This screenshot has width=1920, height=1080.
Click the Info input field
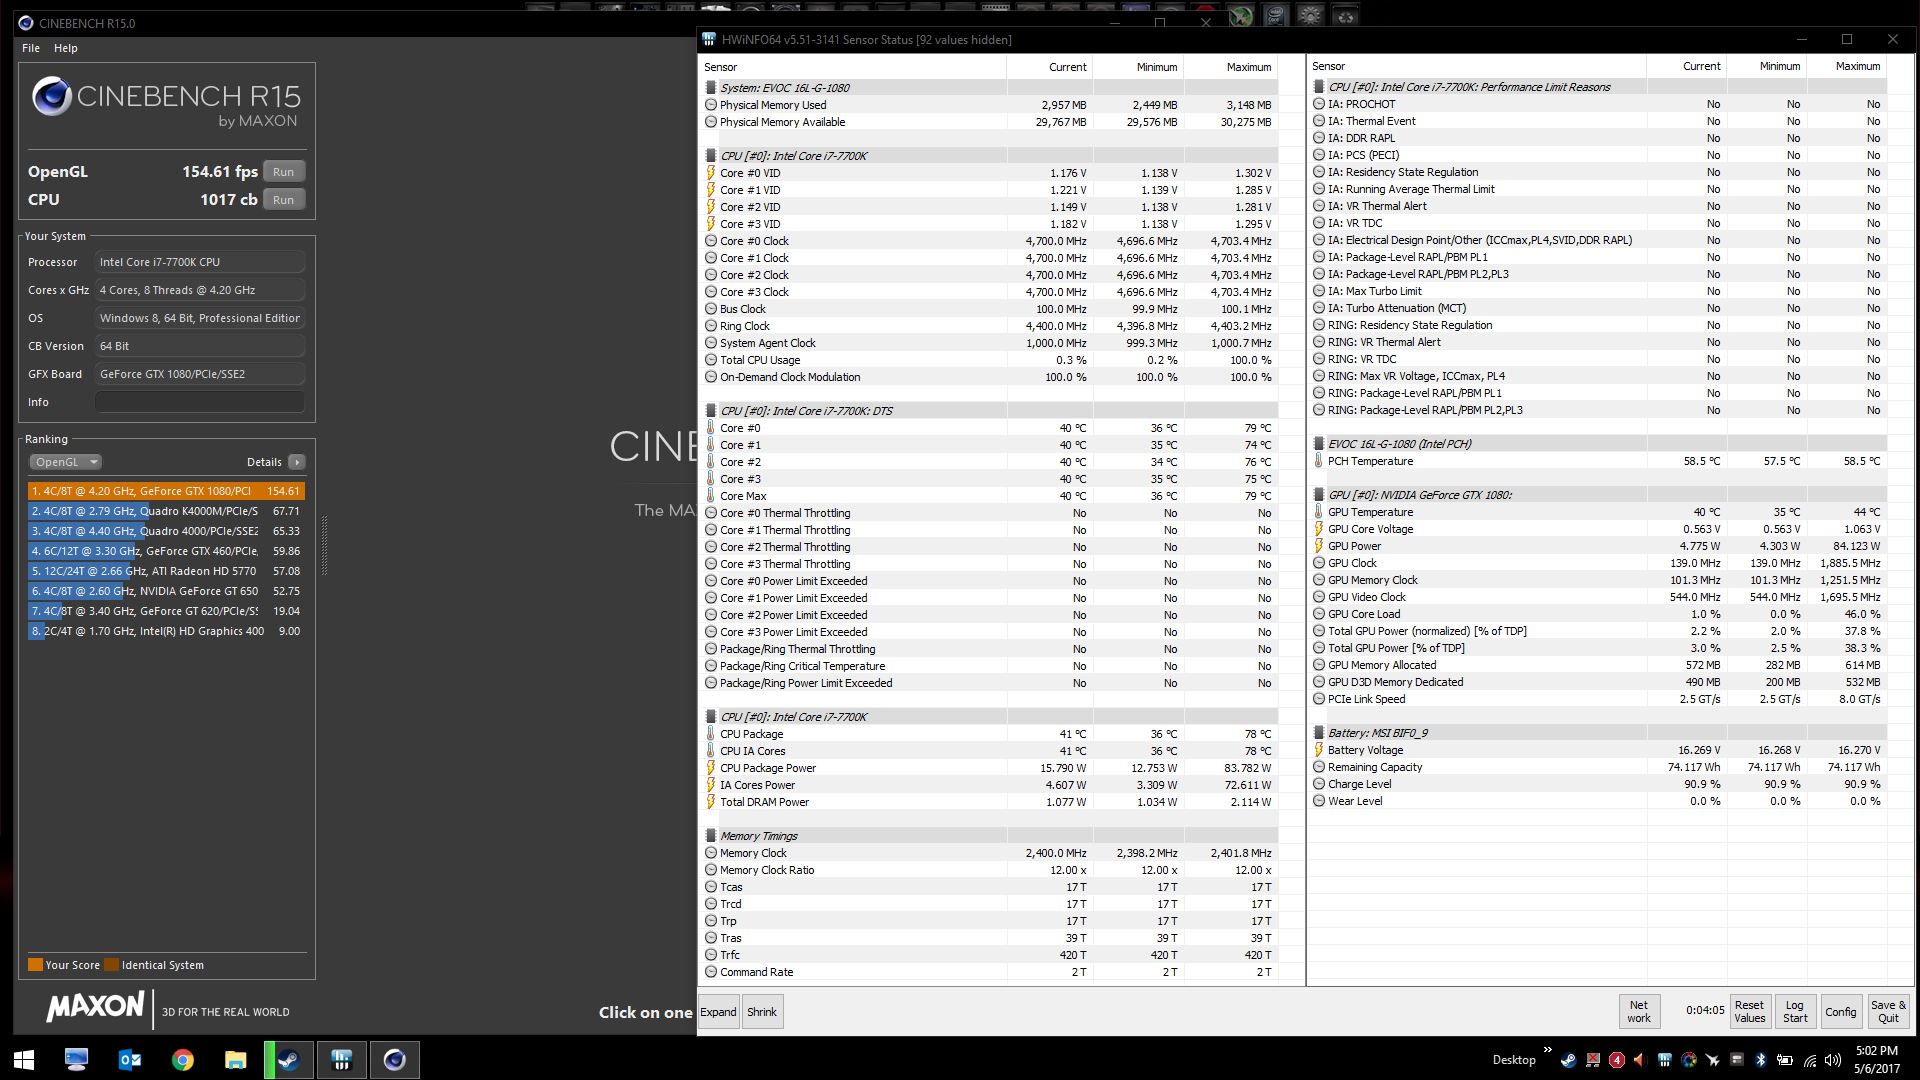point(200,402)
